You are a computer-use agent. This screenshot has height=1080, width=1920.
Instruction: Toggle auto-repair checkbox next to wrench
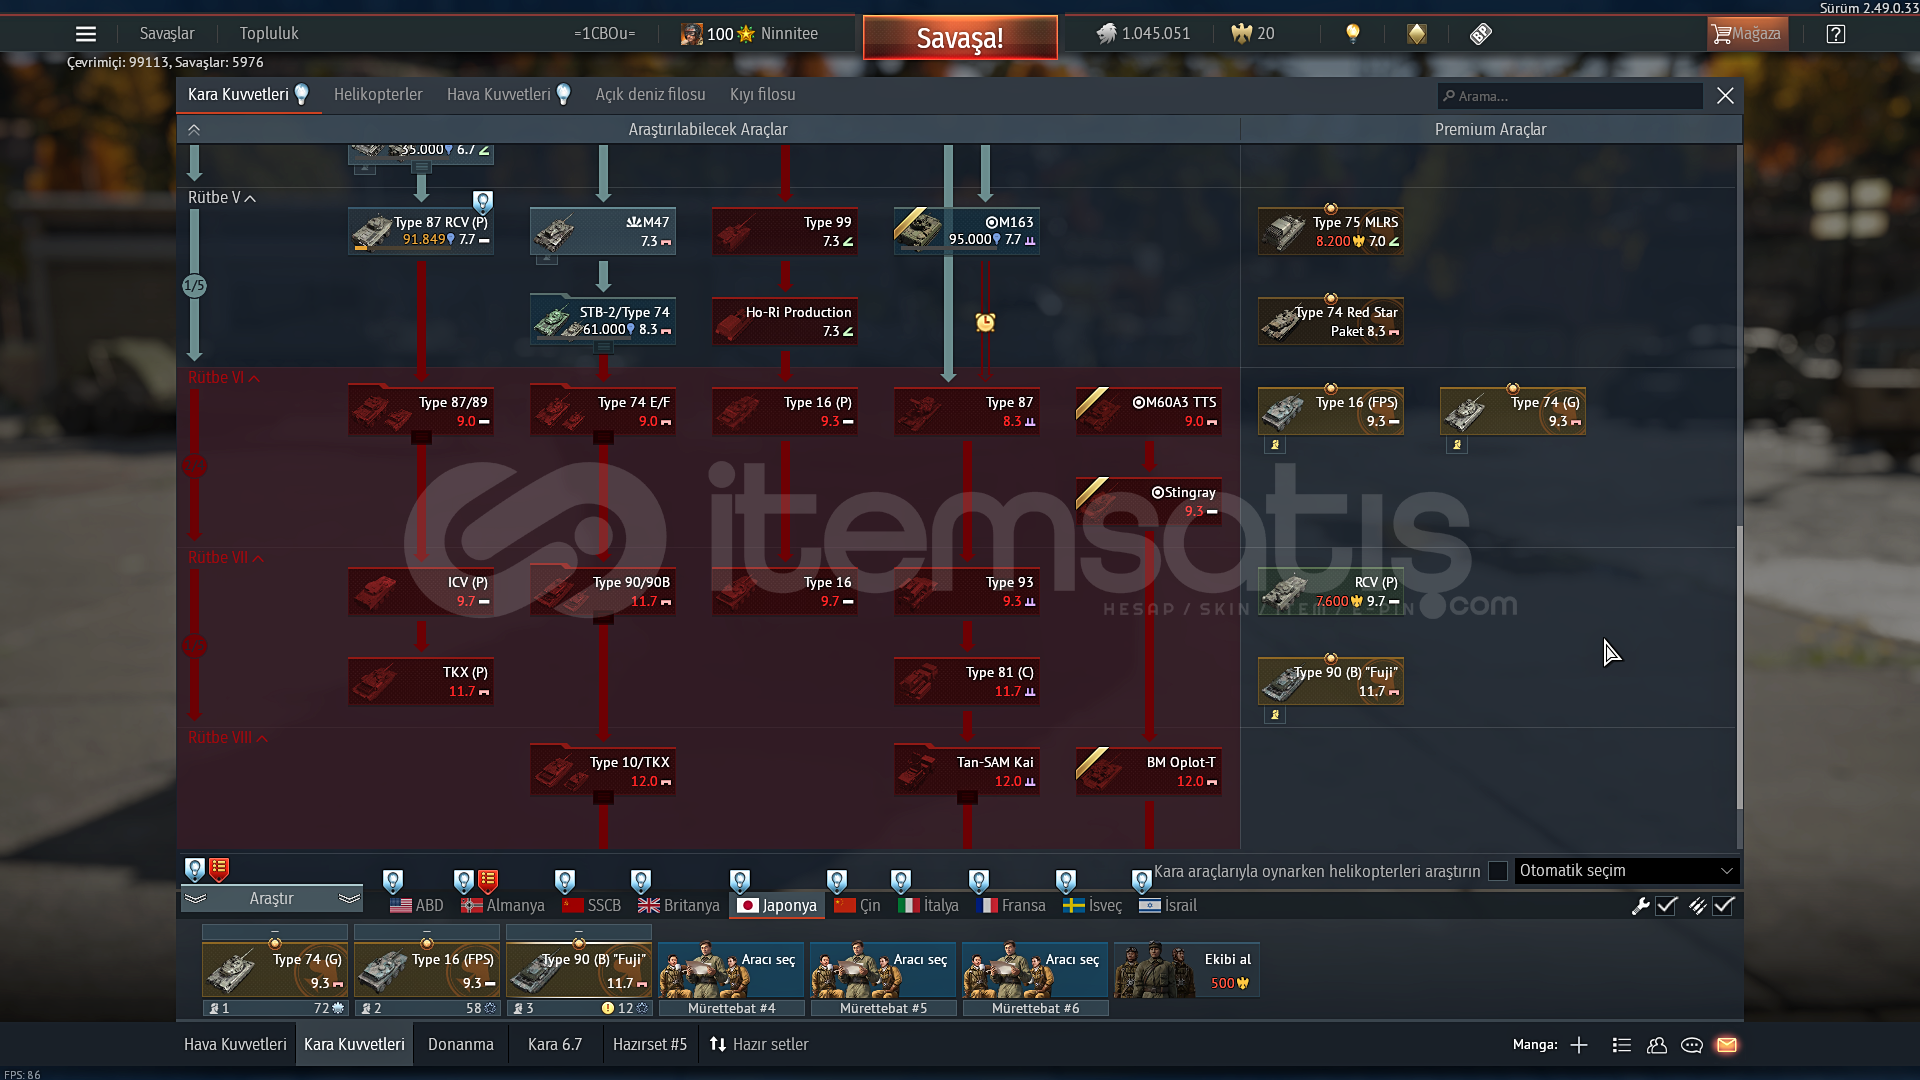1666,906
